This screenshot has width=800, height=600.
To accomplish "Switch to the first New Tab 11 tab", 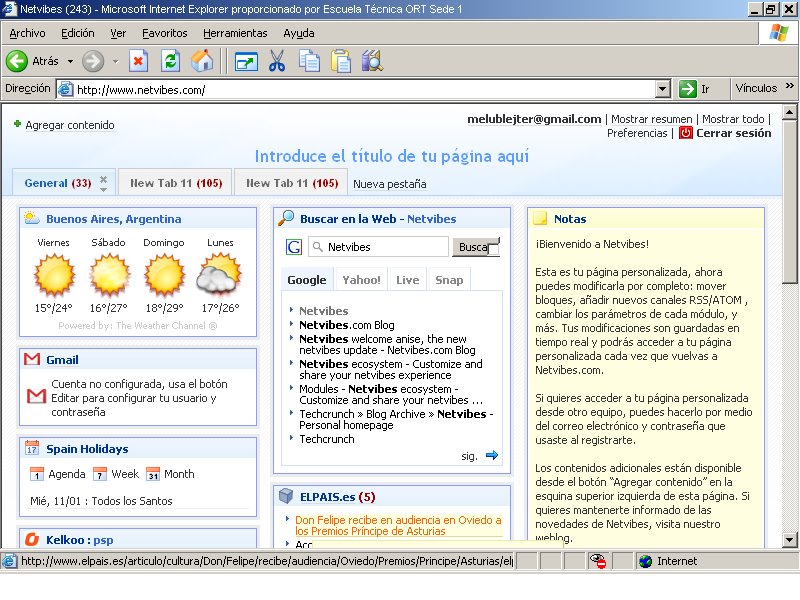I will 176,183.
